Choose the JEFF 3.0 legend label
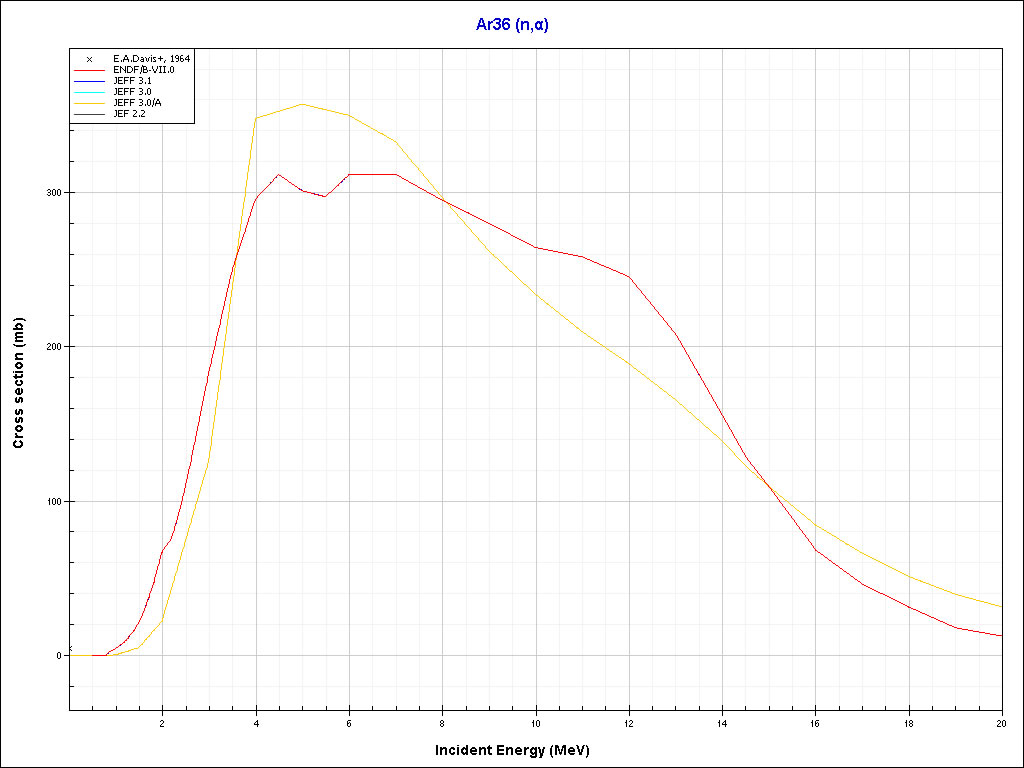This screenshot has height=768, width=1024. pyautogui.click(x=132, y=92)
